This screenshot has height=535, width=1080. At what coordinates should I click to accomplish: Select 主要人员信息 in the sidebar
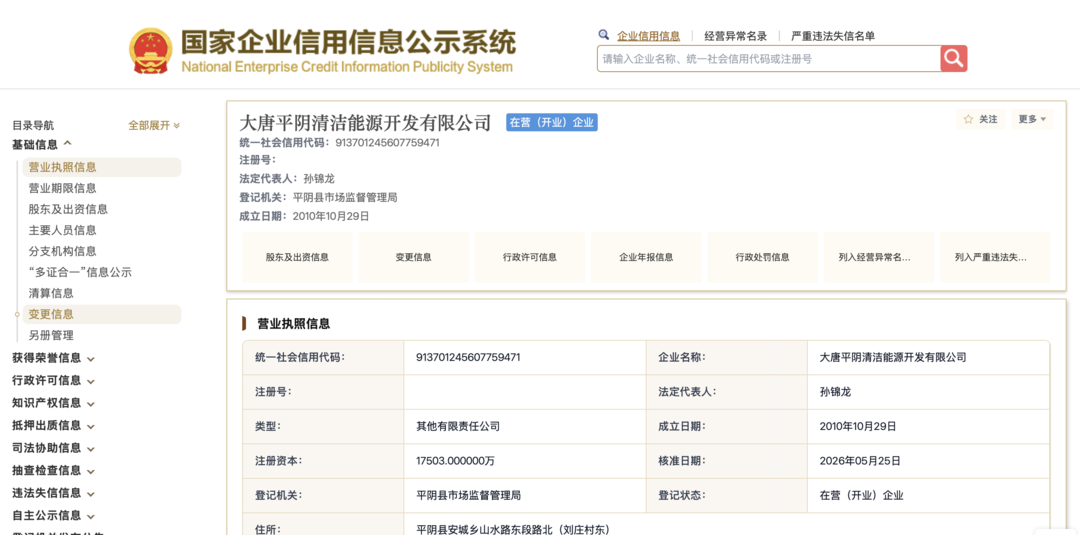(63, 230)
